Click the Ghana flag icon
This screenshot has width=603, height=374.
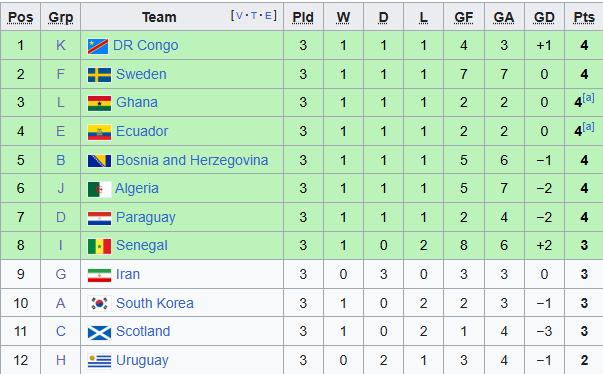point(99,103)
